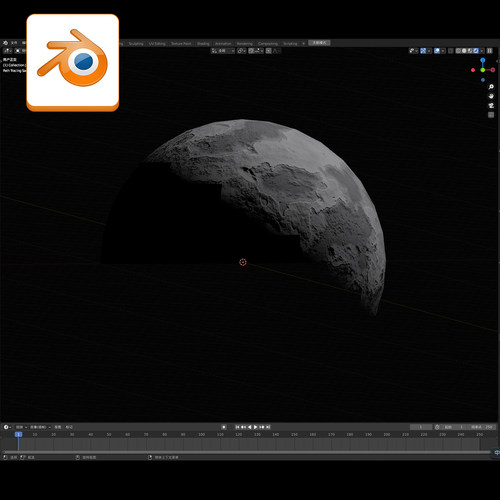Expand the viewport shading options dropdown

pyautogui.click(x=482, y=51)
